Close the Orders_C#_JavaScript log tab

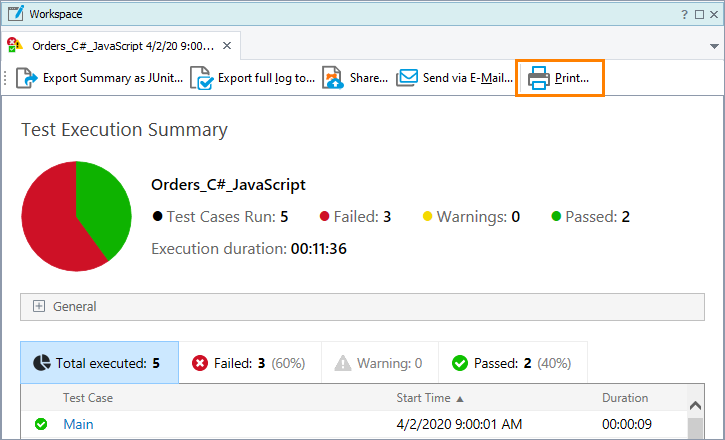click(x=227, y=46)
